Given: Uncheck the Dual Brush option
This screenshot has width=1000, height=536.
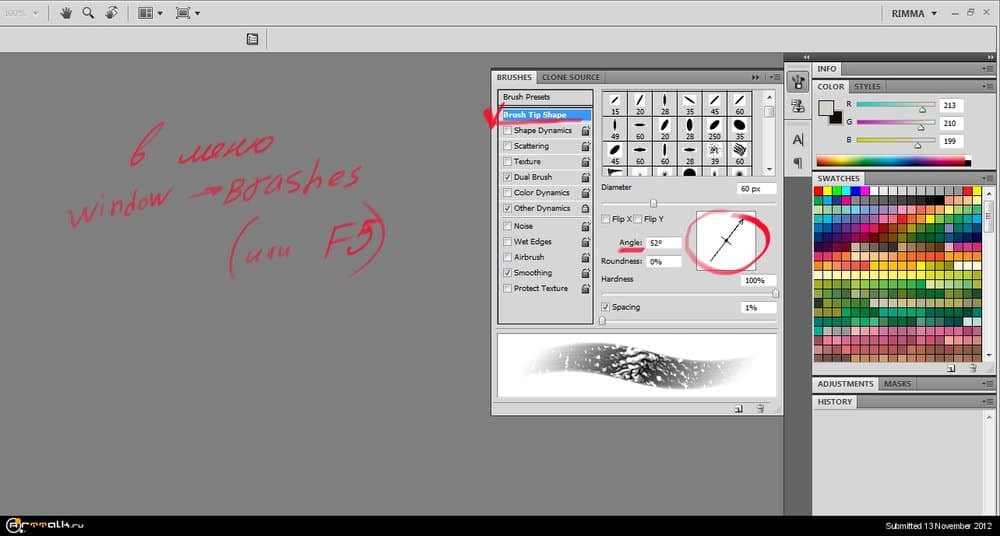Looking at the screenshot, I should pos(508,177).
